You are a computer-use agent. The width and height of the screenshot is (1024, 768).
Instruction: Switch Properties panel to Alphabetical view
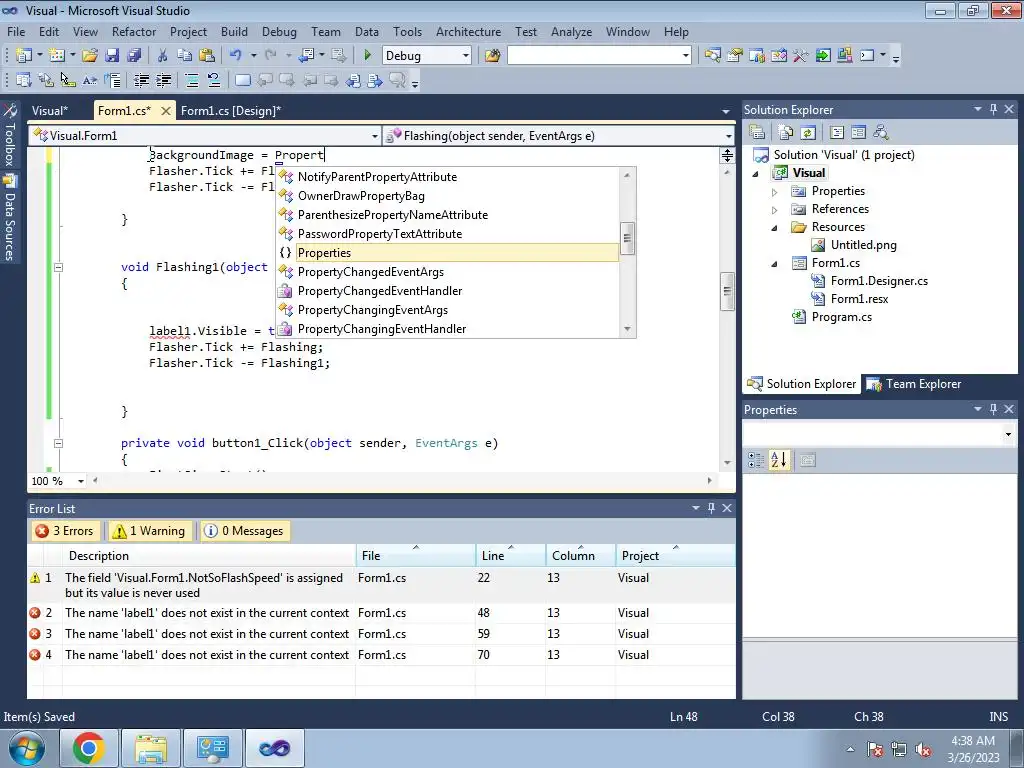[x=778, y=460]
